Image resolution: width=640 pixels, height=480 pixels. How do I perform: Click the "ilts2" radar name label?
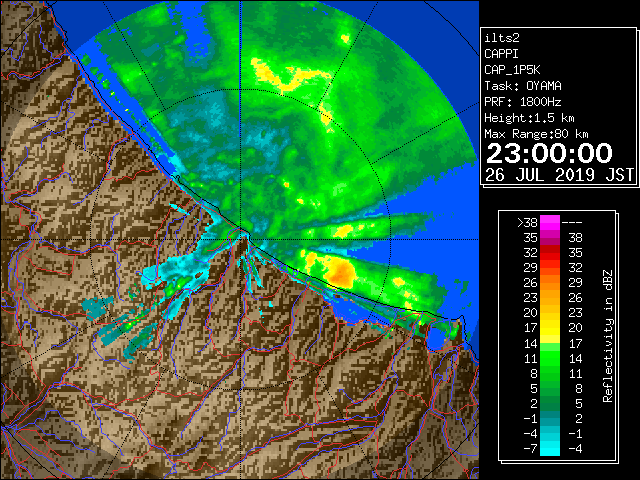(x=502, y=38)
